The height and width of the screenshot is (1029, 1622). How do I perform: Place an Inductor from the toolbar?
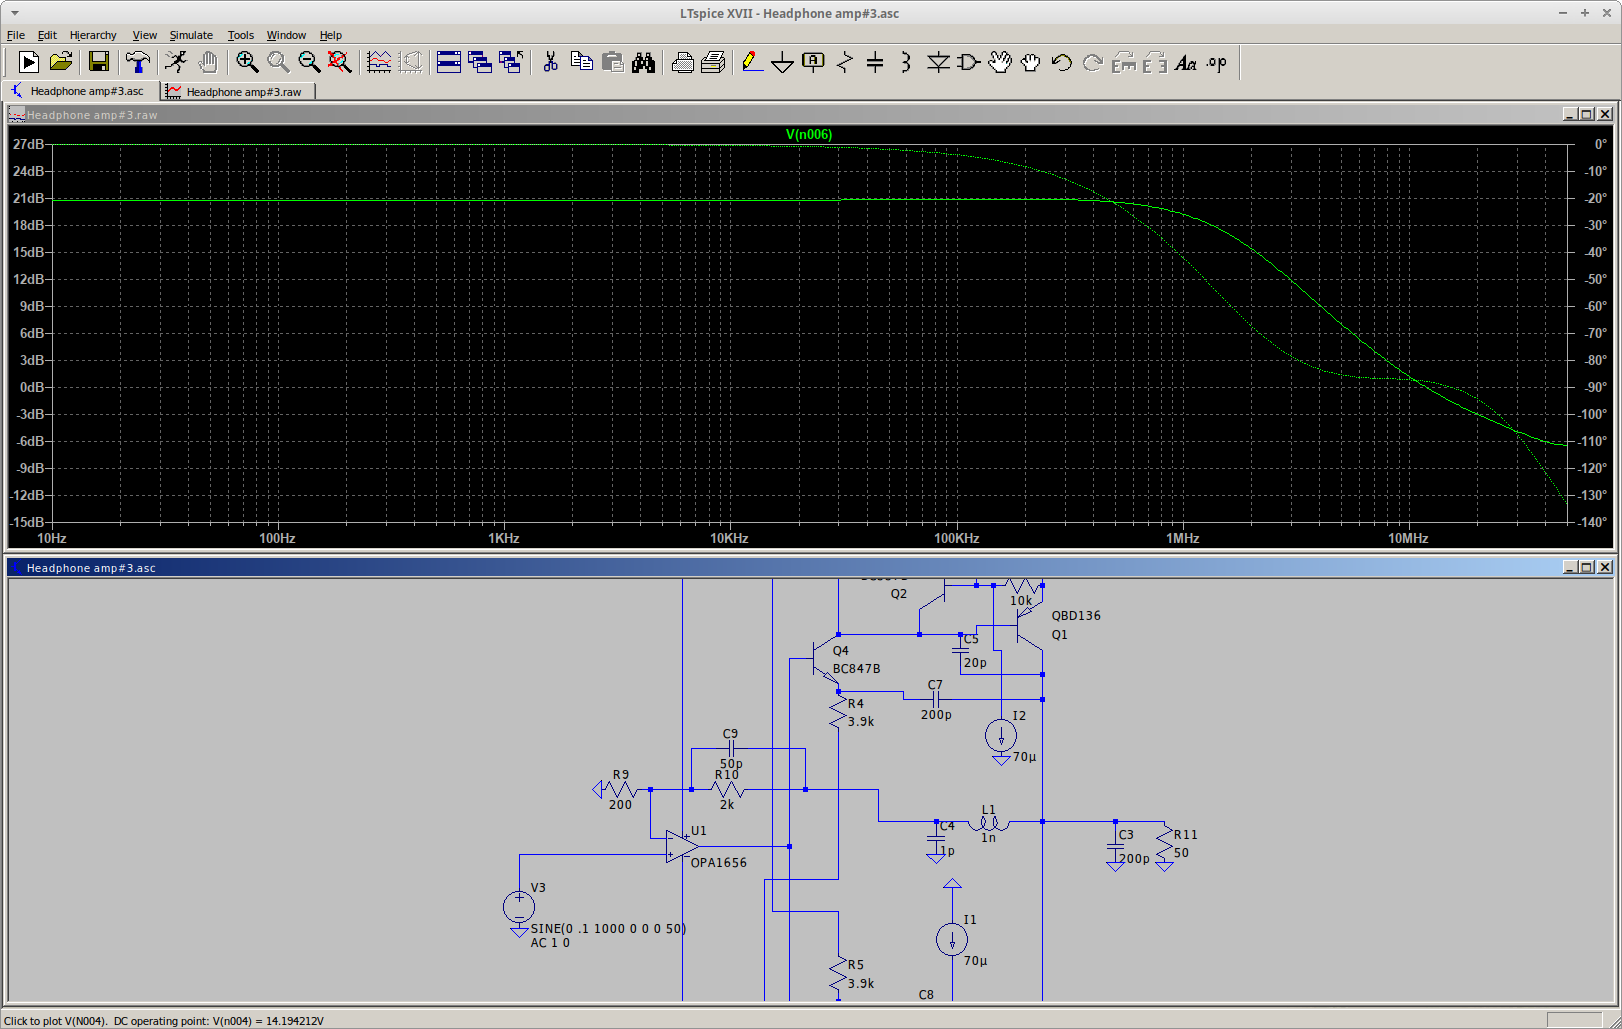[906, 62]
